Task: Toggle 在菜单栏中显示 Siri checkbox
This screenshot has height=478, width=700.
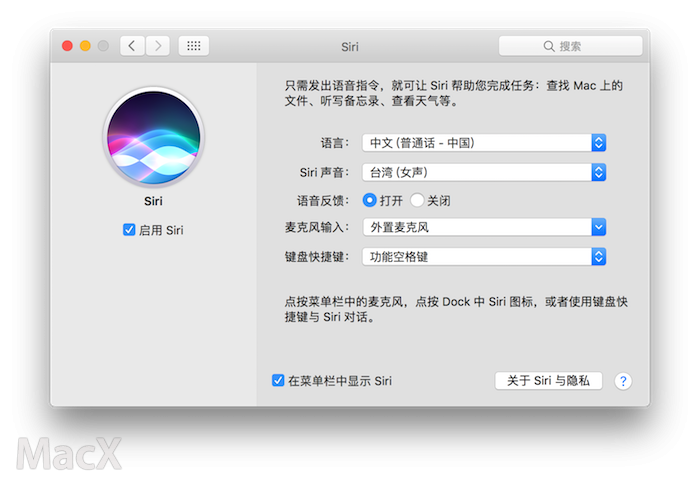Action: [x=278, y=380]
